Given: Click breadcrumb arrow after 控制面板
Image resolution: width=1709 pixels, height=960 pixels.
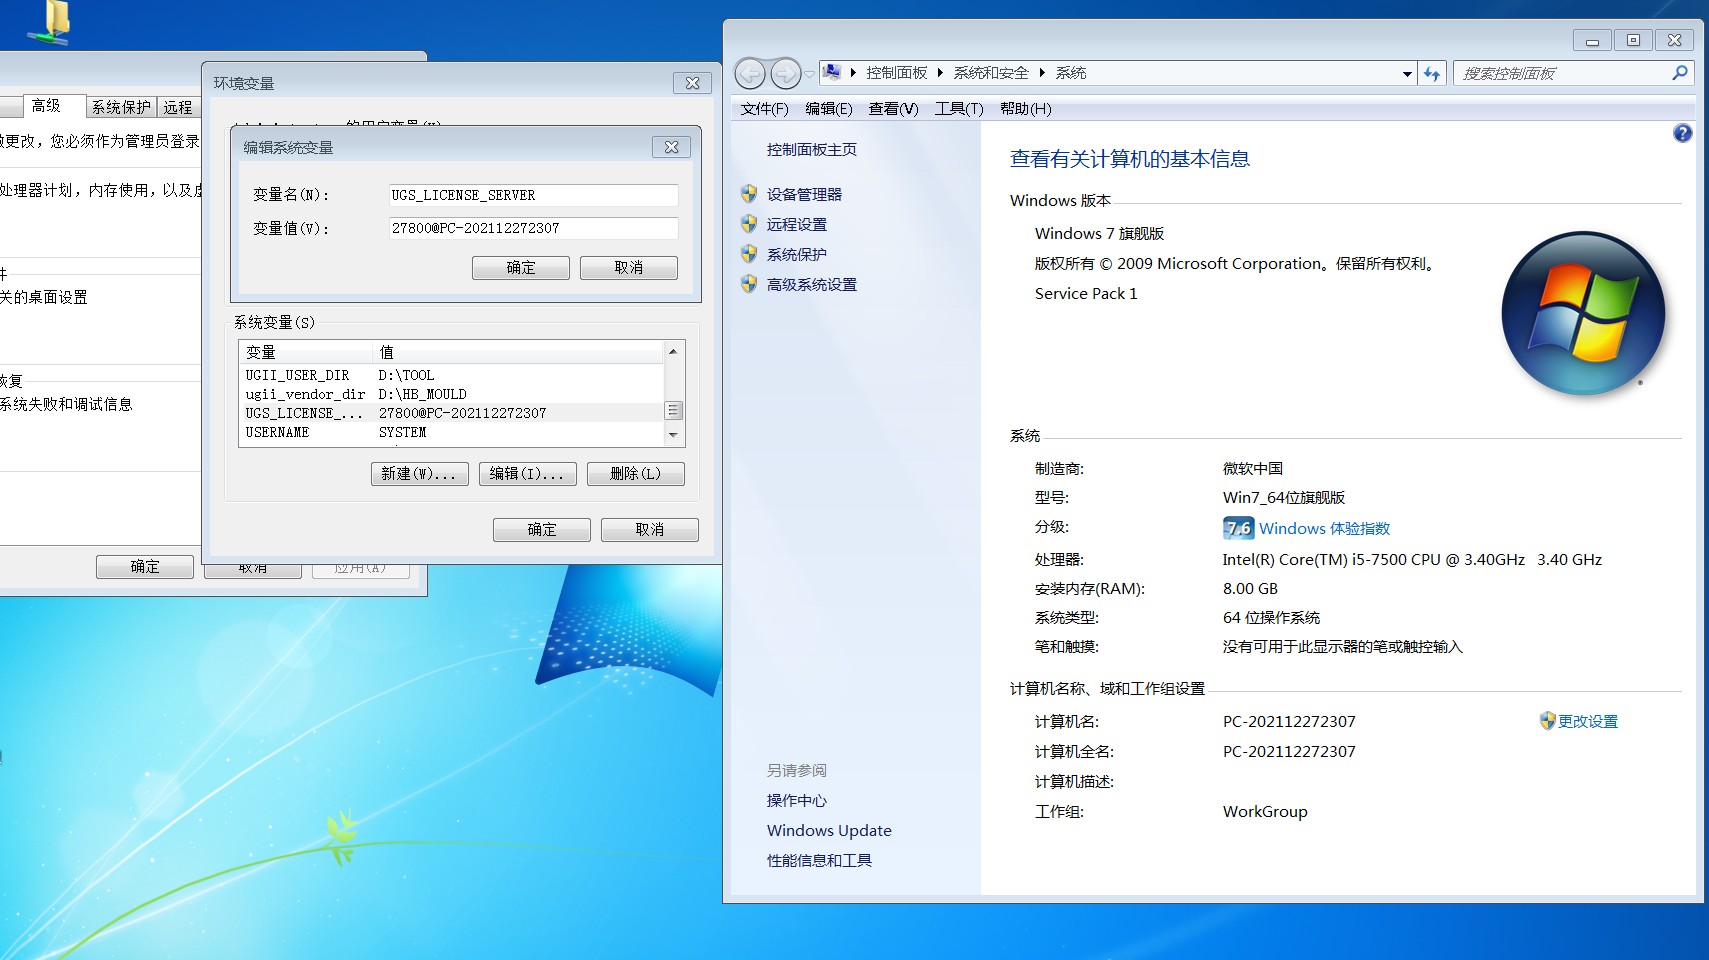Looking at the screenshot, I should coord(940,73).
